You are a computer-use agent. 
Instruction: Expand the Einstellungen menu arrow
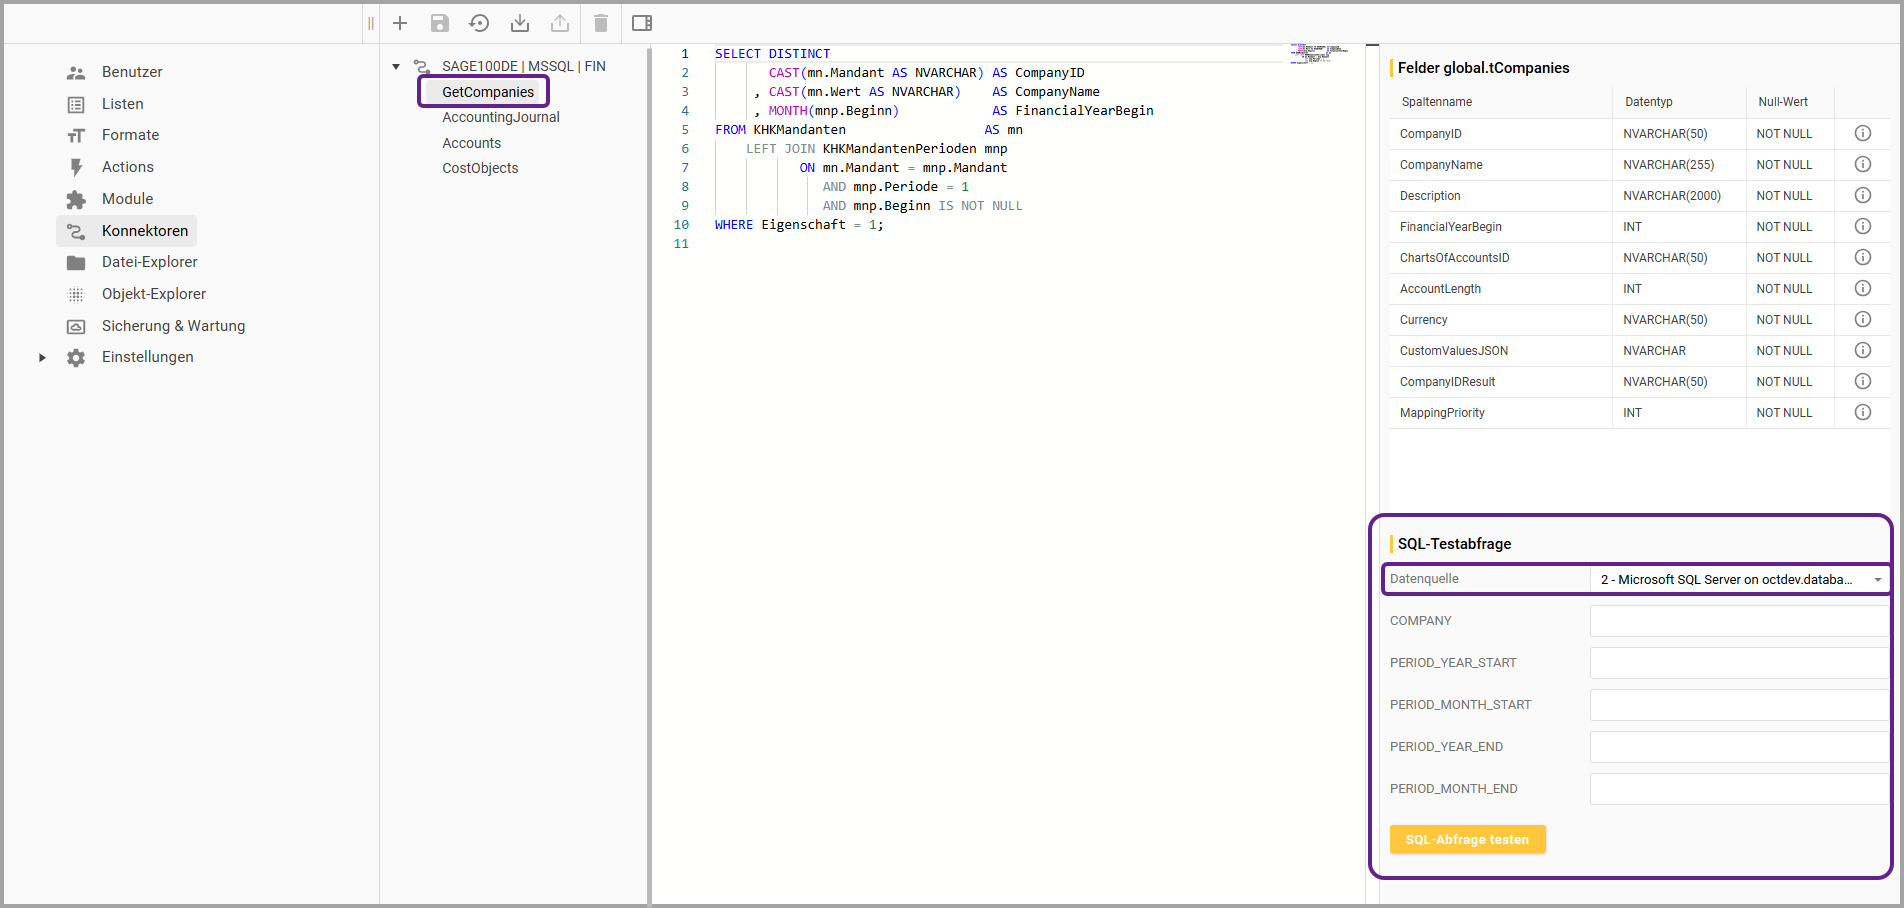coord(42,357)
